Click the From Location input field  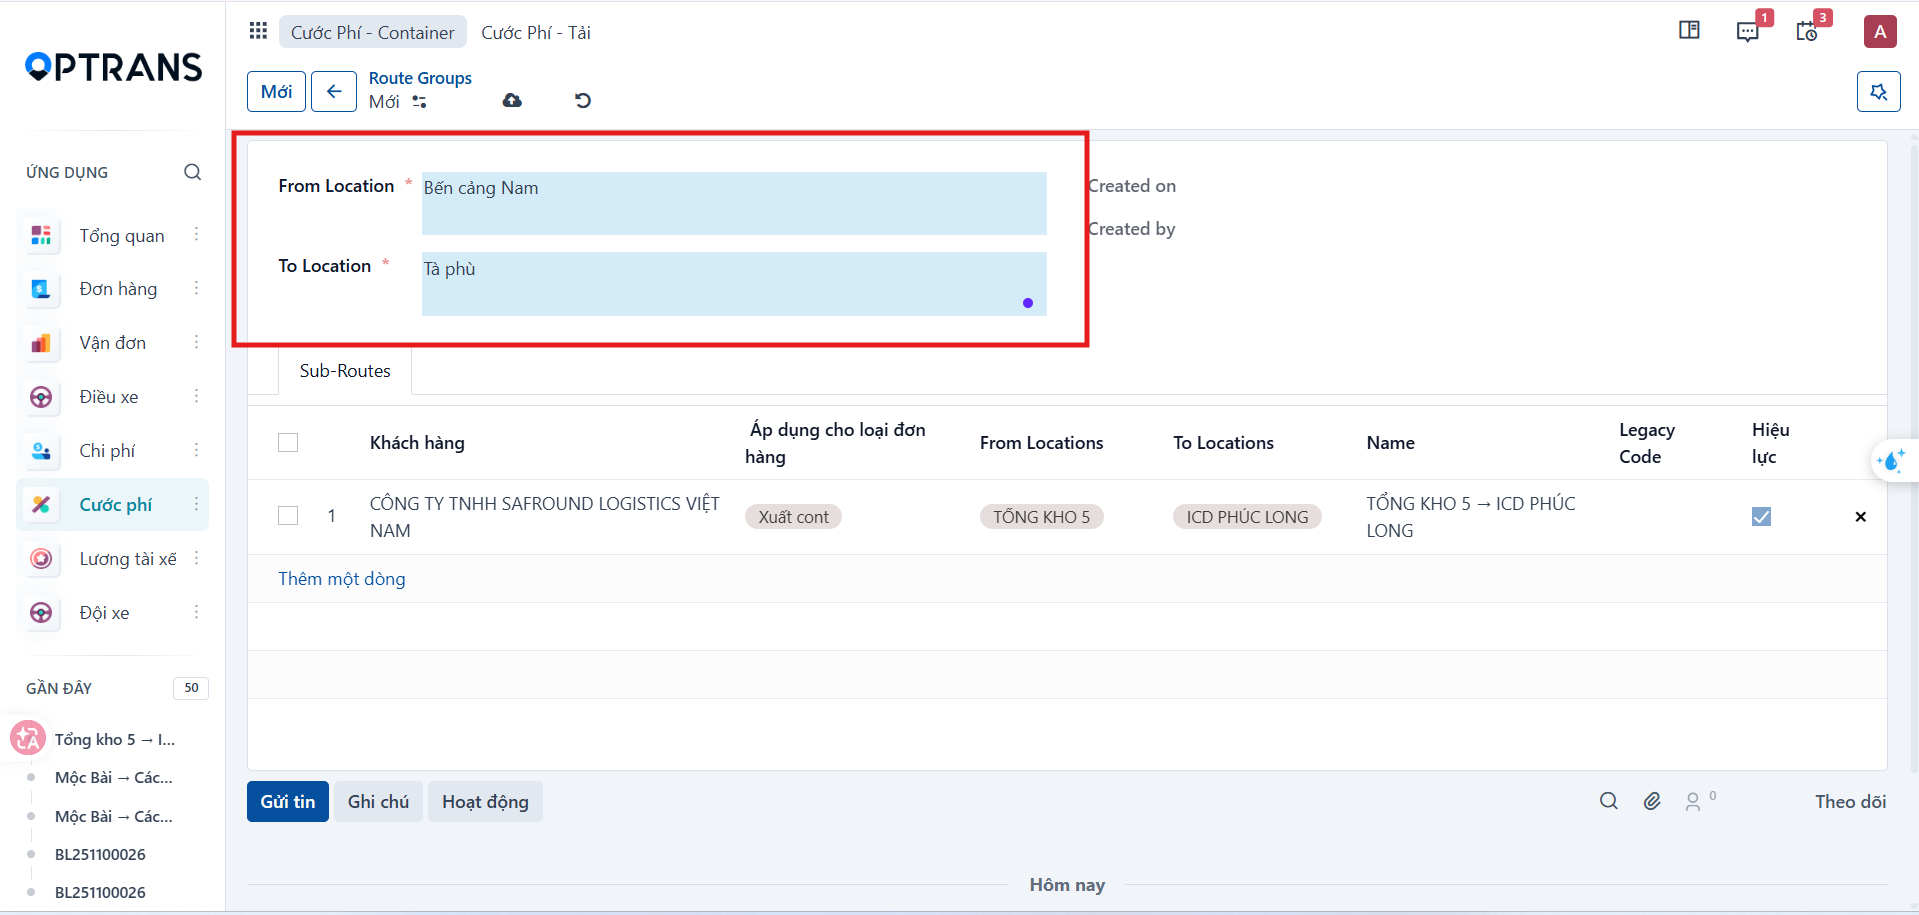click(734, 203)
